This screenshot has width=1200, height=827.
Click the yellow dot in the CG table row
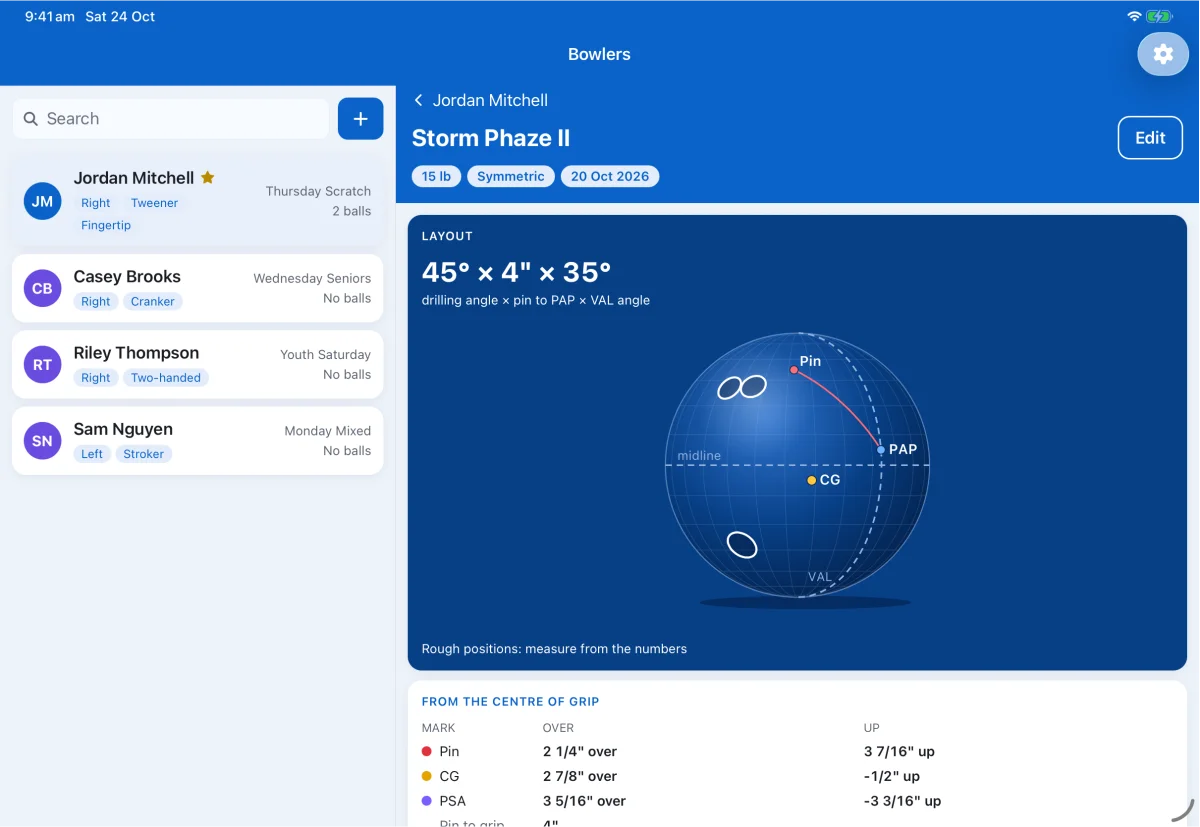click(x=427, y=776)
